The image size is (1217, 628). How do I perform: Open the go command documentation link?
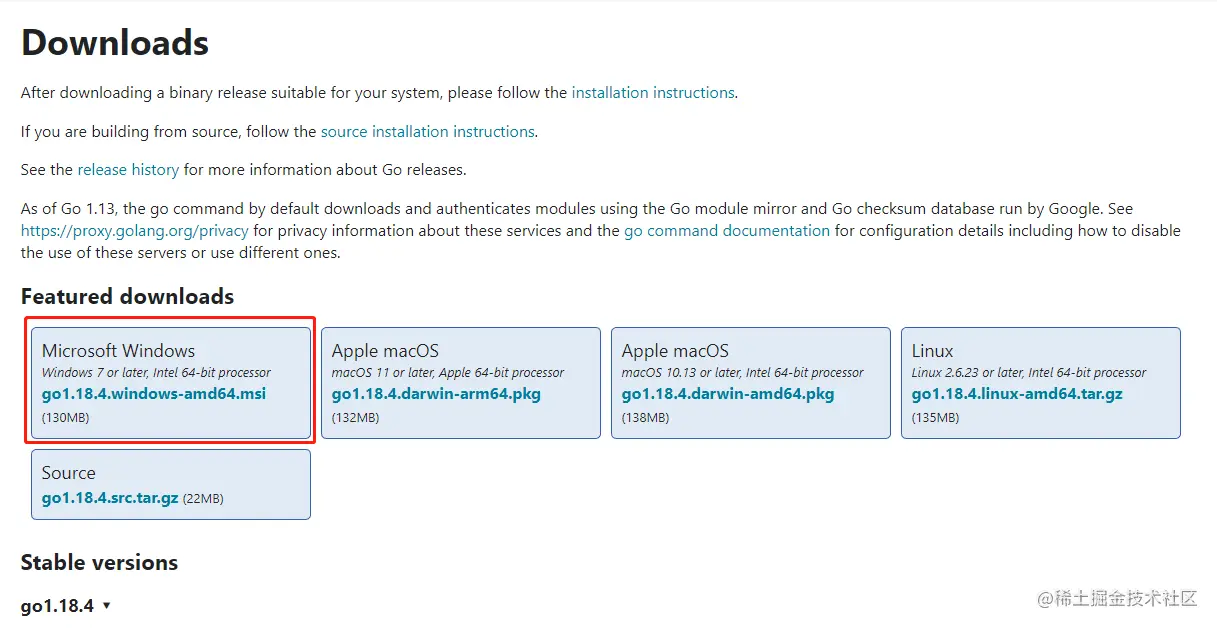pos(727,230)
